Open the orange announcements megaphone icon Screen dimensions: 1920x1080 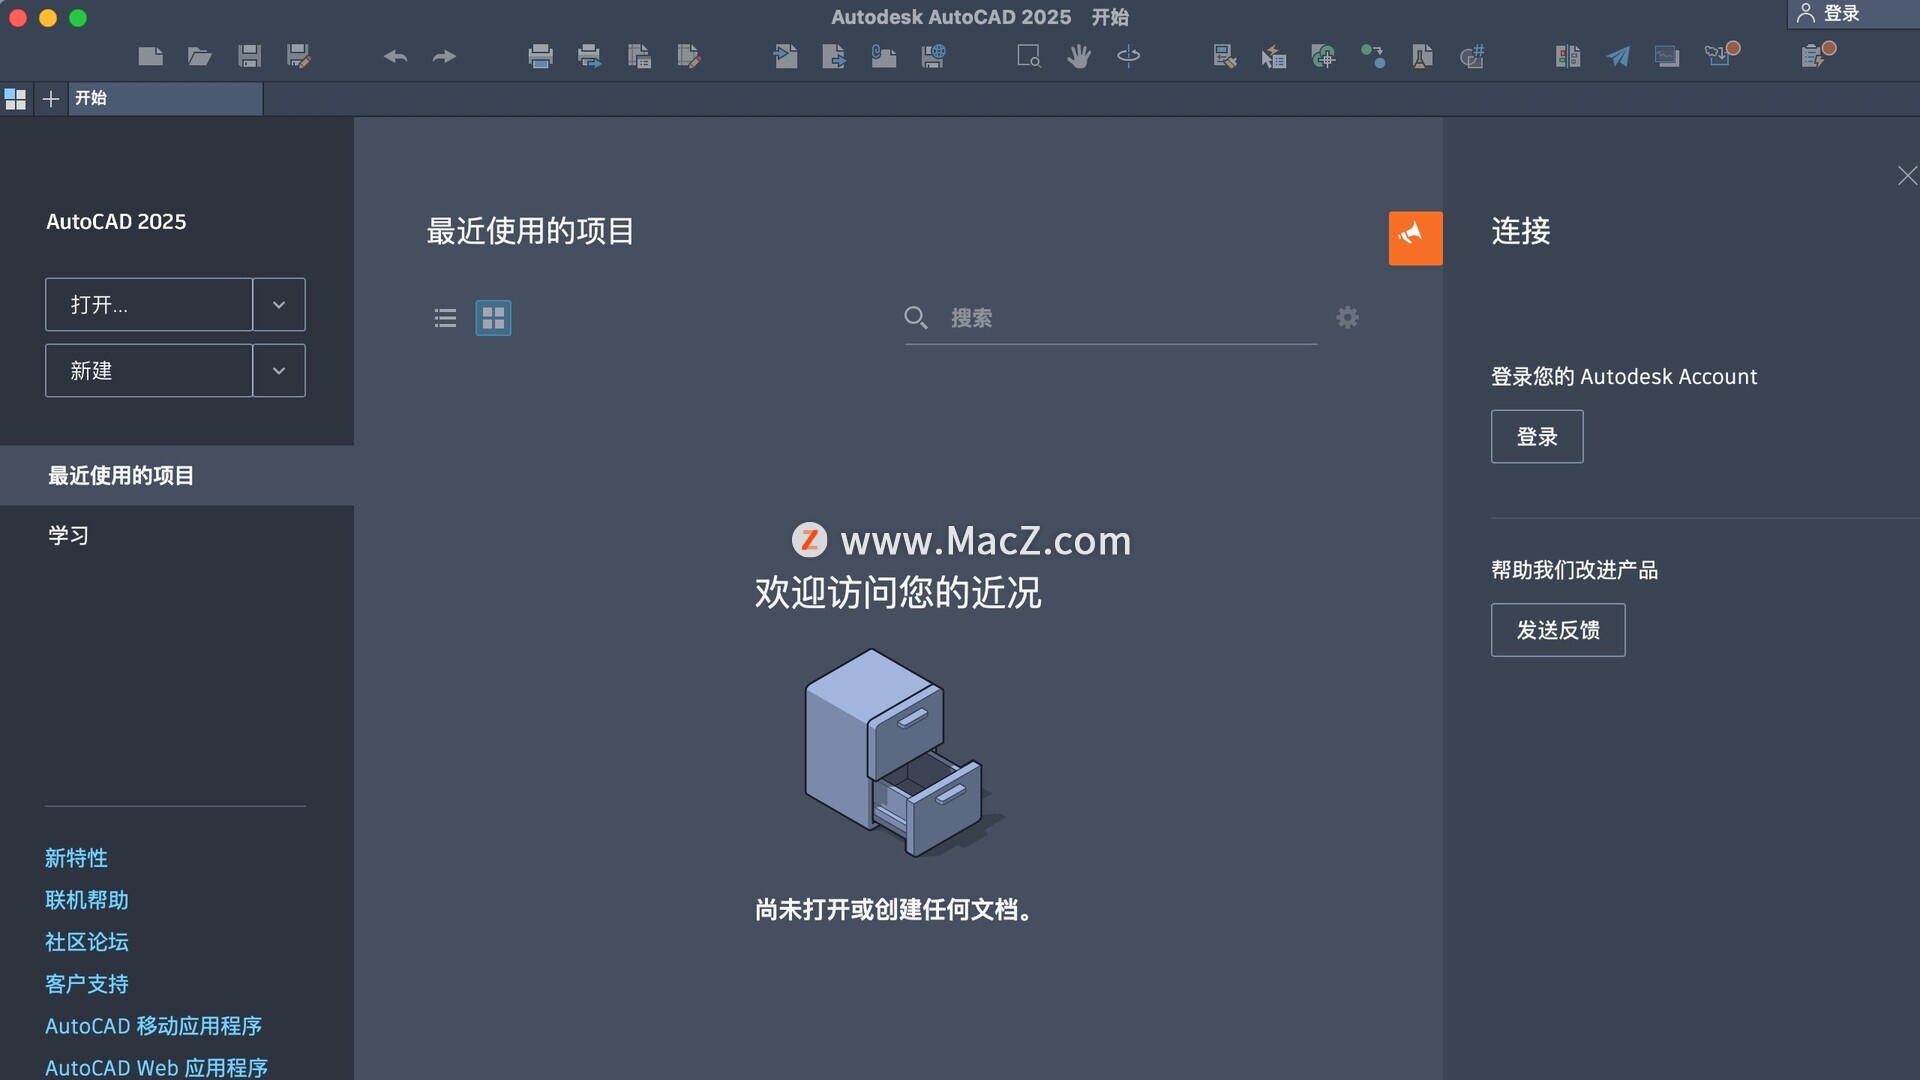point(1415,238)
